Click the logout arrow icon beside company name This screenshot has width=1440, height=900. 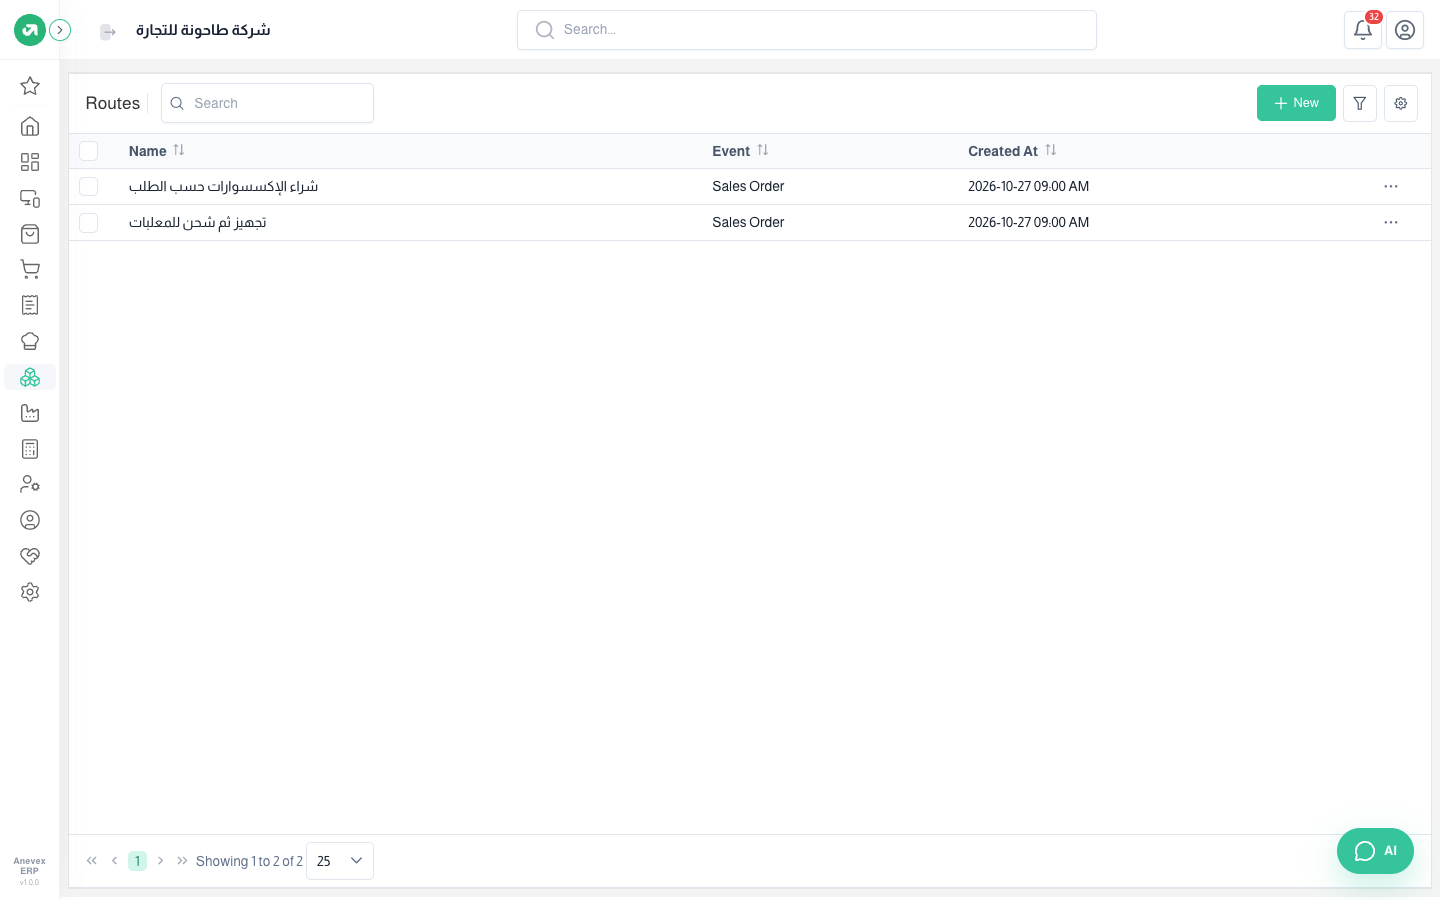coord(108,32)
